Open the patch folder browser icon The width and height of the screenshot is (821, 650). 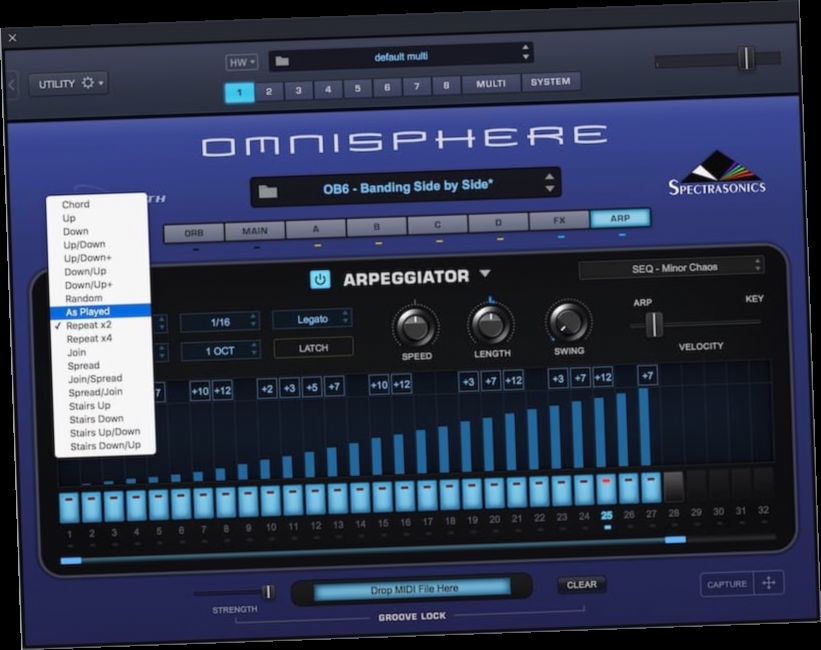(x=268, y=192)
